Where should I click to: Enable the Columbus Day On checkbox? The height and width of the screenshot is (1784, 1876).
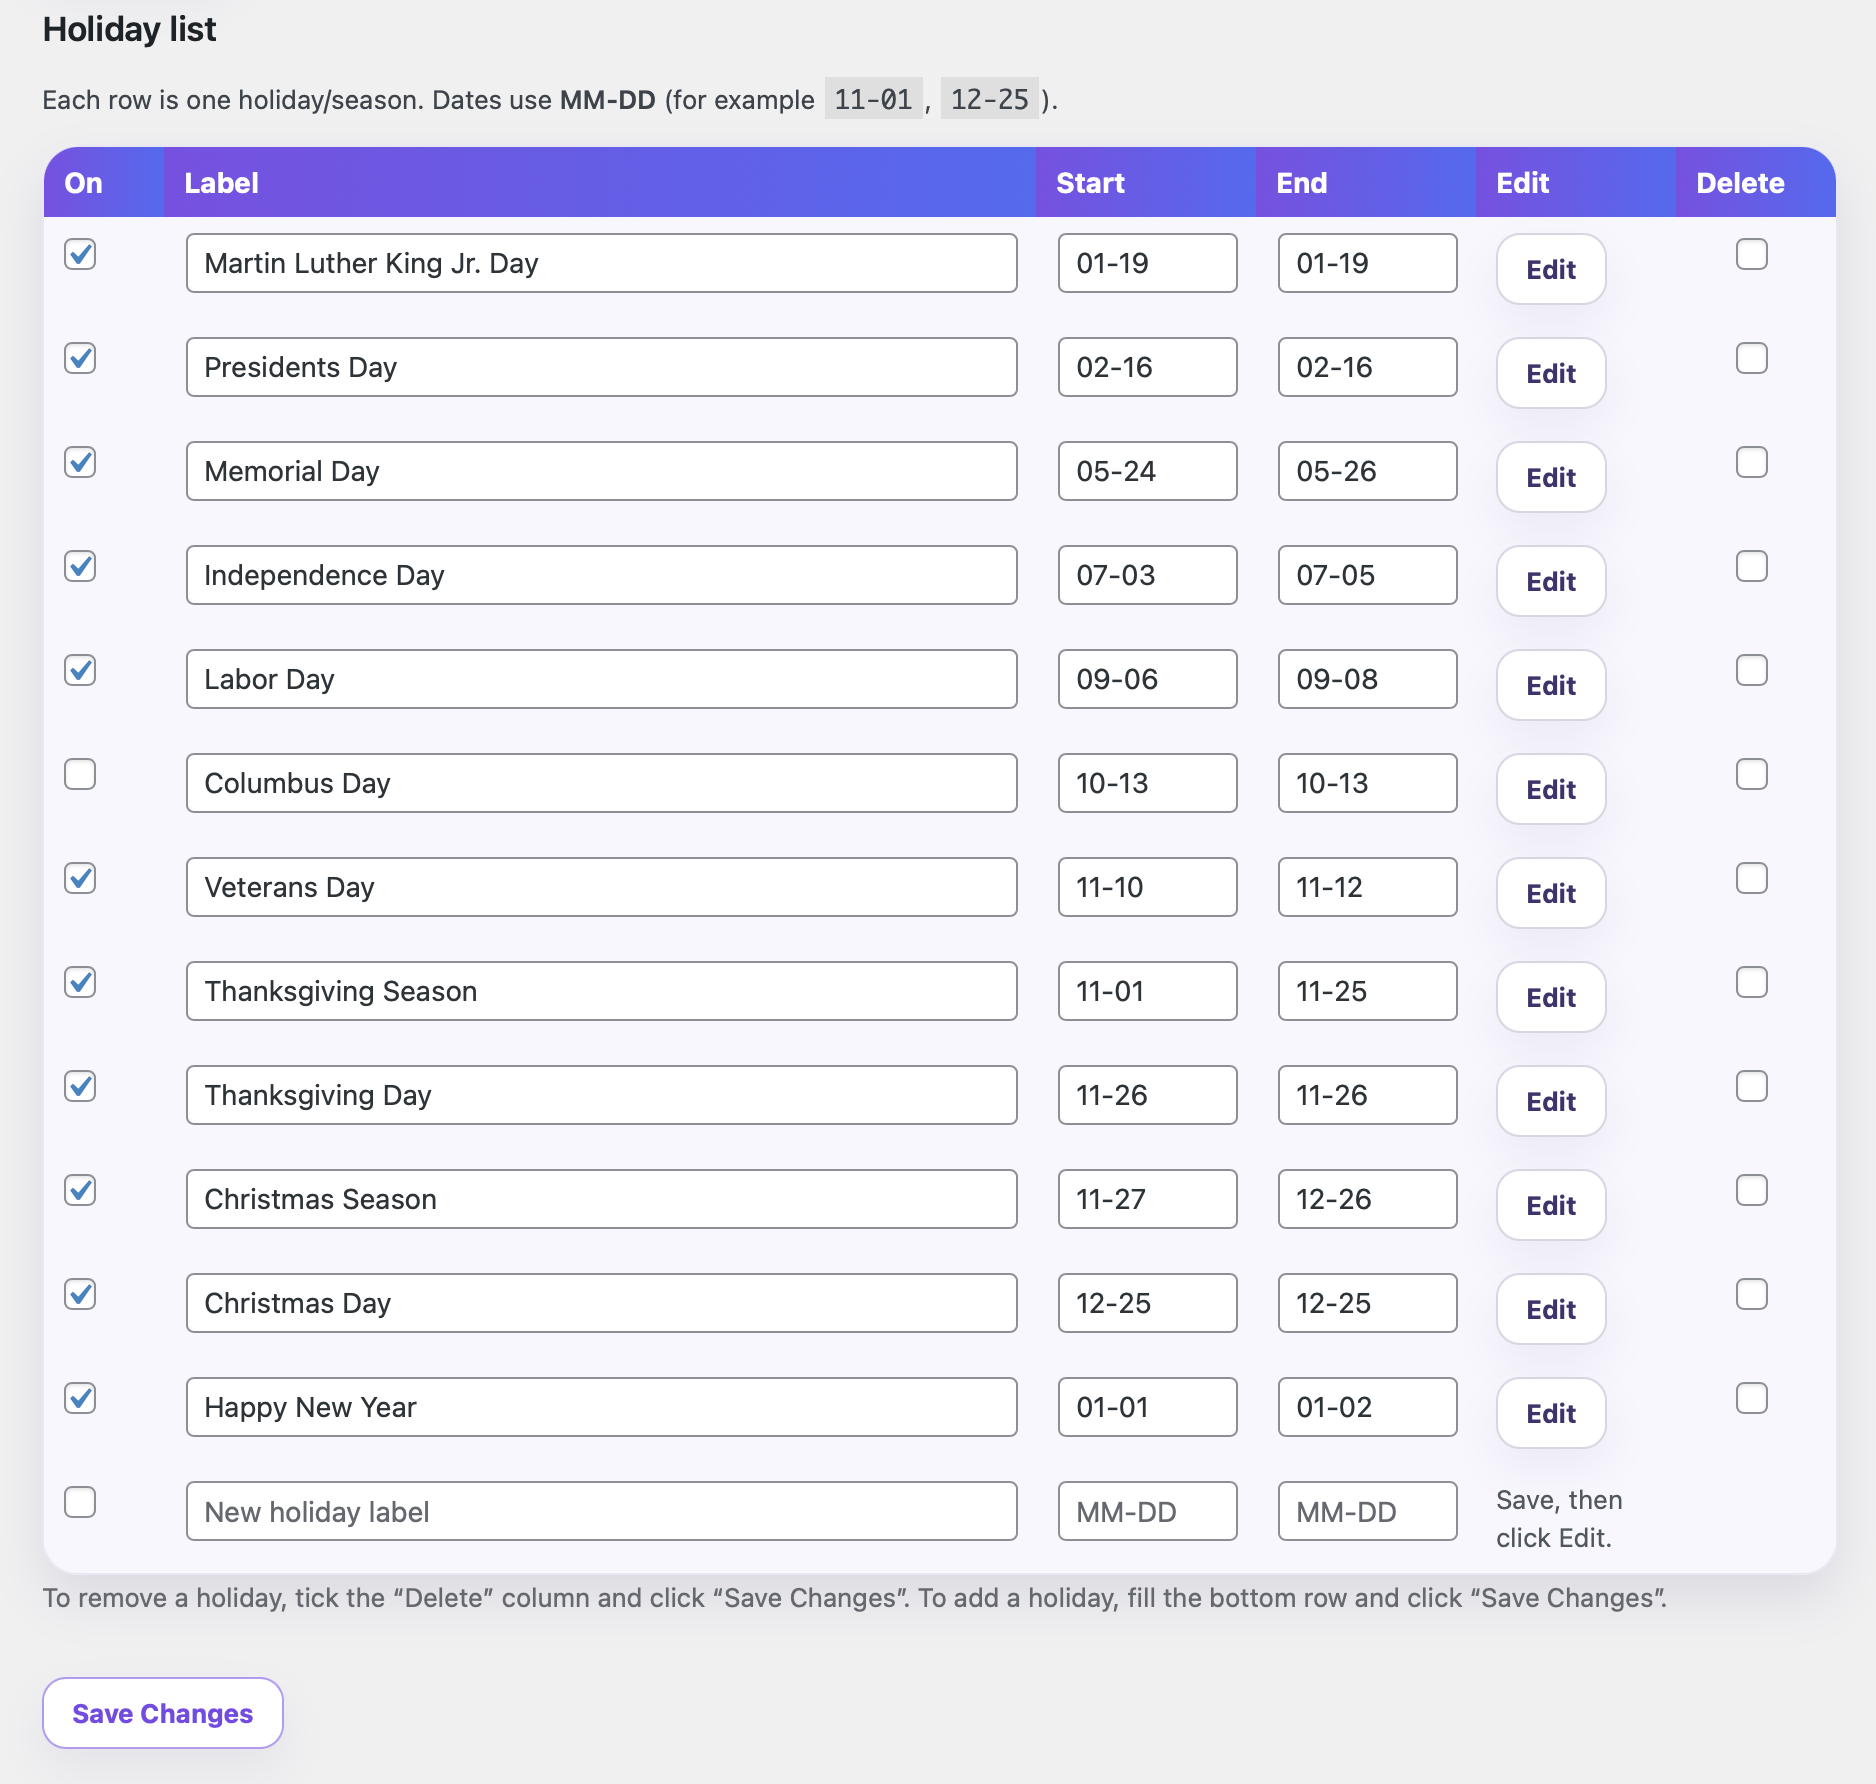[80, 774]
